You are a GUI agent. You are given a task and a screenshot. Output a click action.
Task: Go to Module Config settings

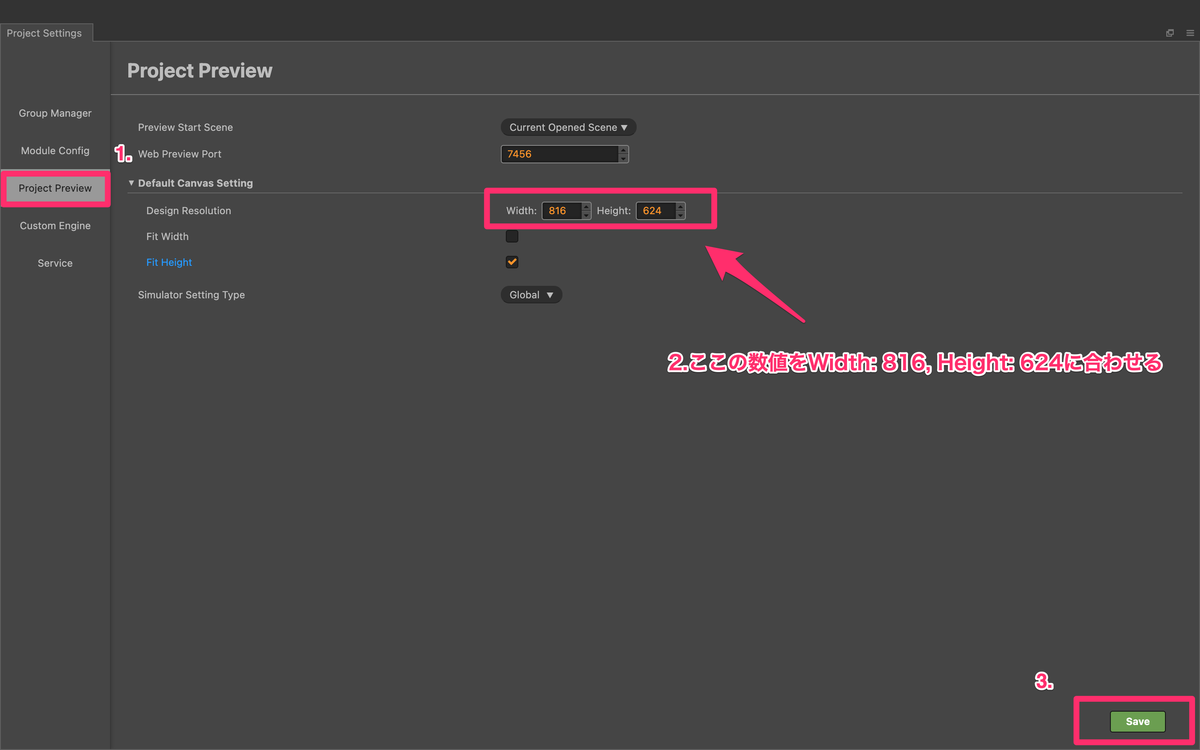55,151
